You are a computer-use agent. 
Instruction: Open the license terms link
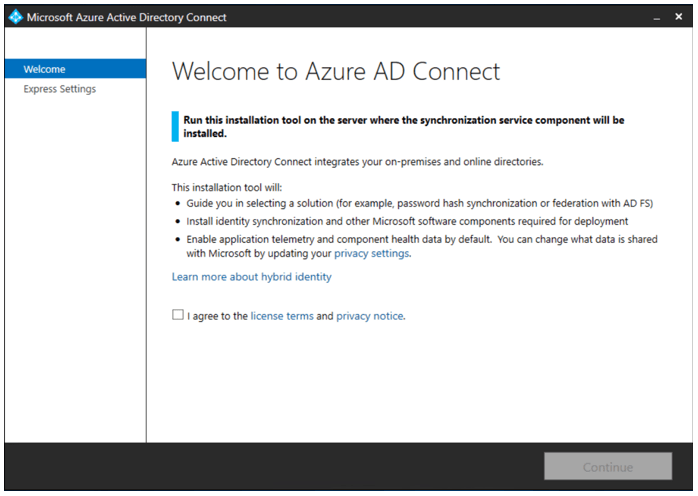click(x=281, y=316)
